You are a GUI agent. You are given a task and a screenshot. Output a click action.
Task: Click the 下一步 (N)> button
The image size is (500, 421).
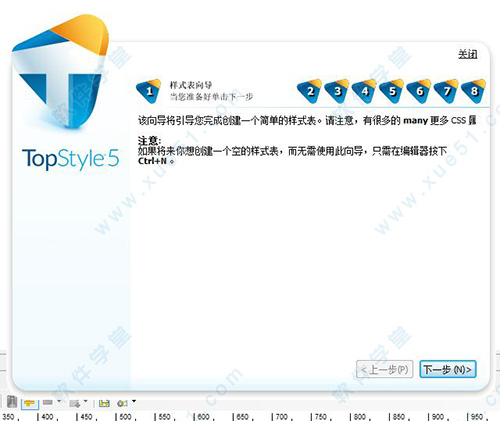point(448,369)
